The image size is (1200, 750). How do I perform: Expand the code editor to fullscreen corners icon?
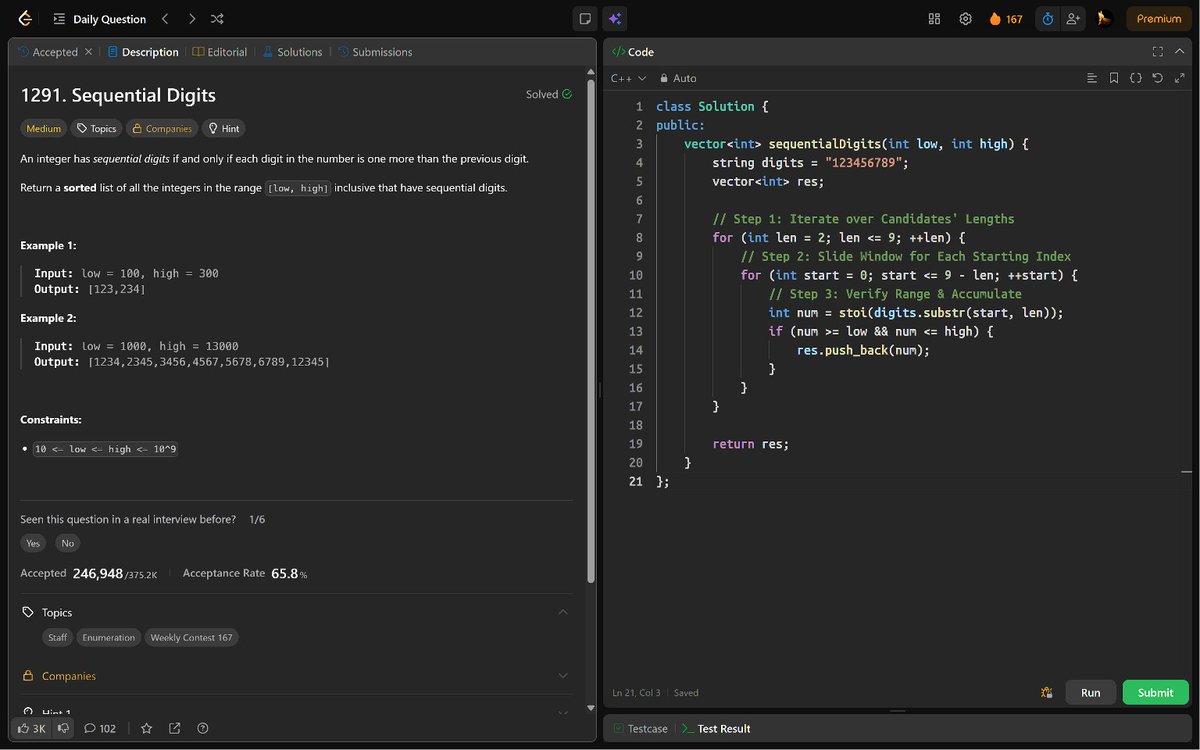coord(1179,78)
